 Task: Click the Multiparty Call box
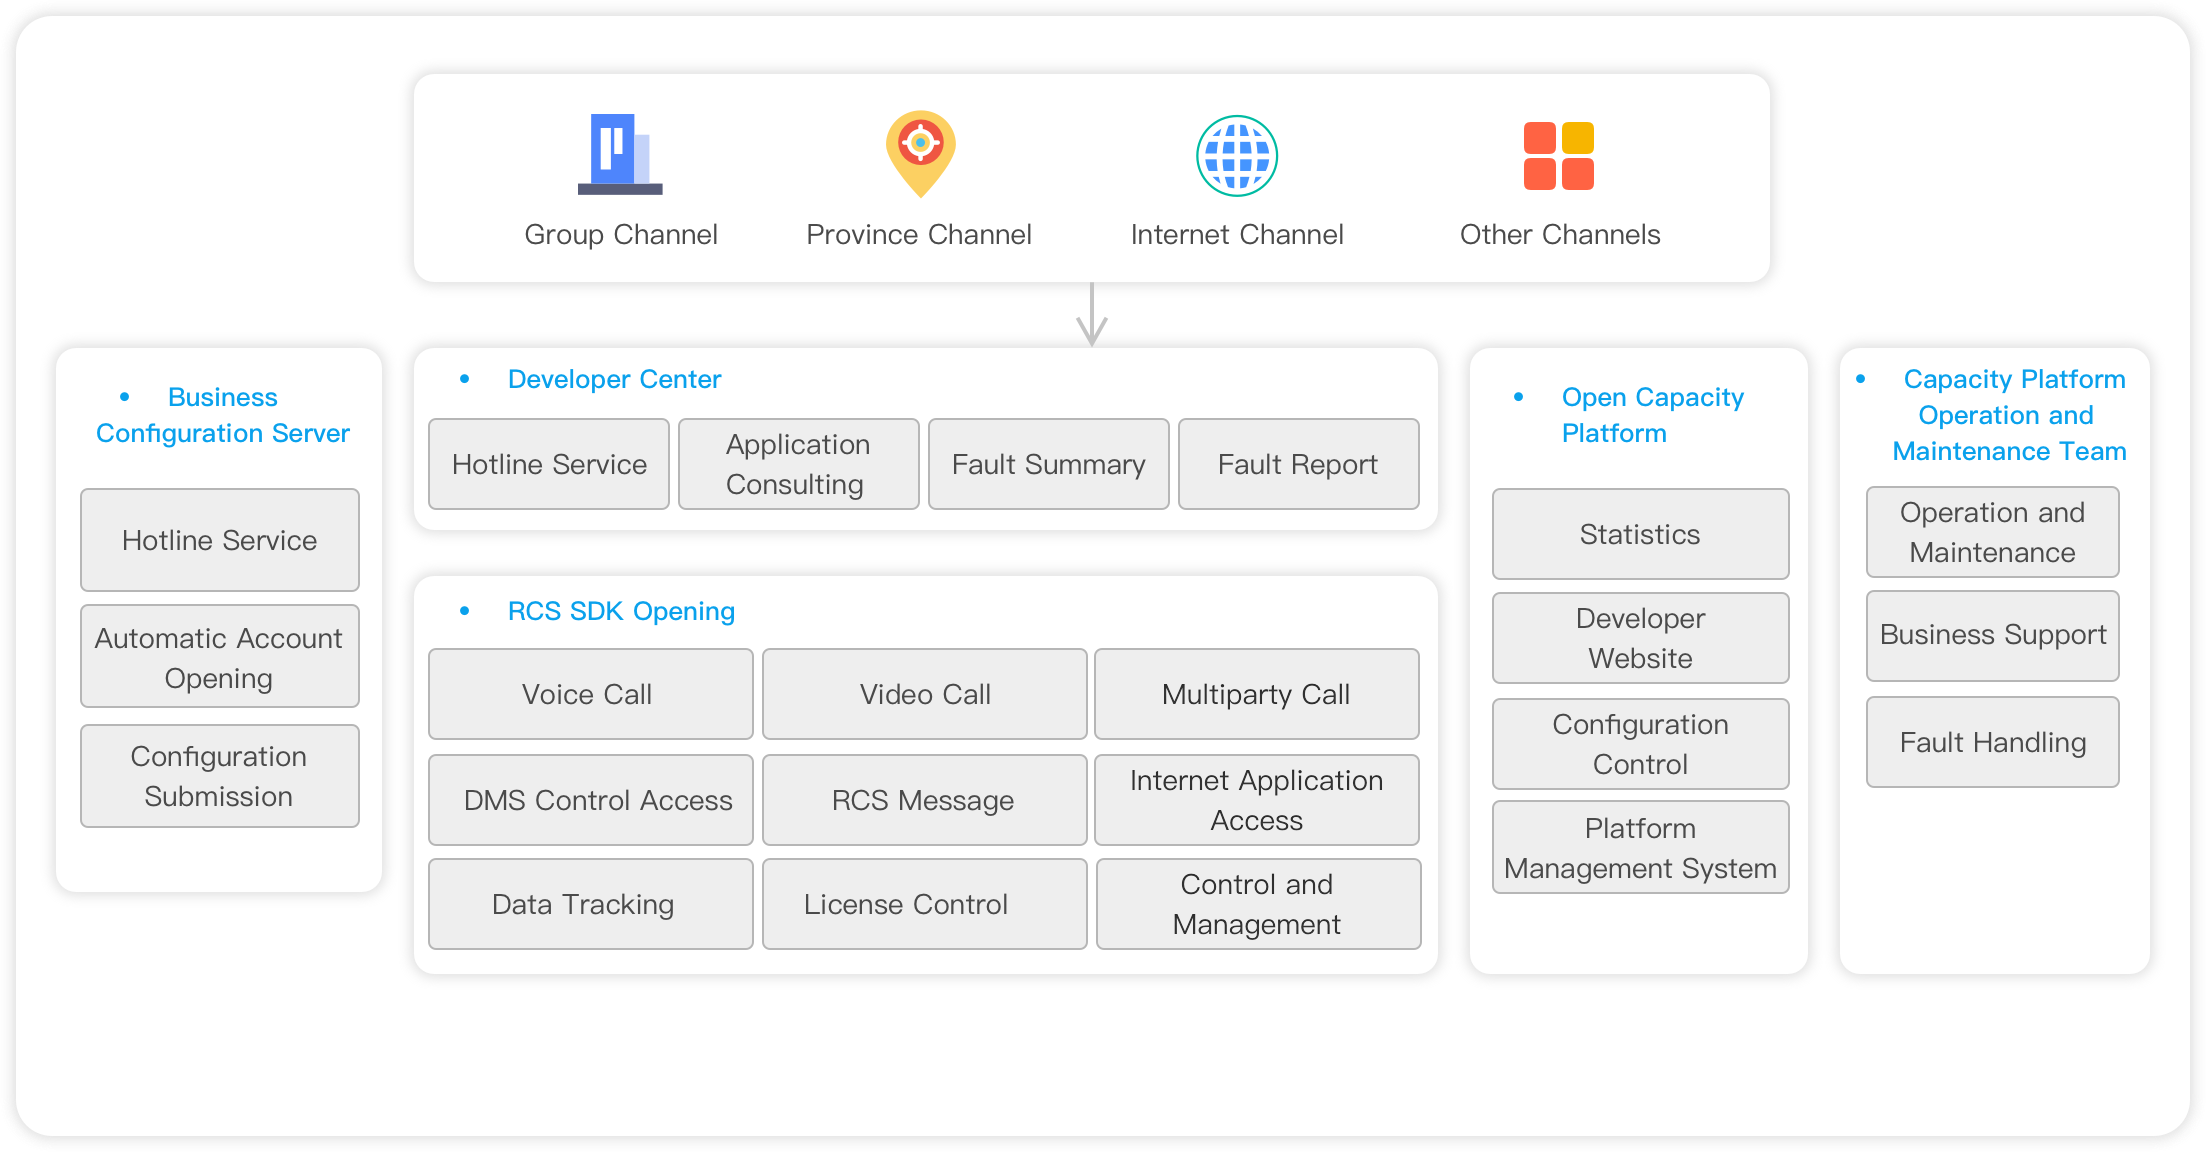point(1256,694)
